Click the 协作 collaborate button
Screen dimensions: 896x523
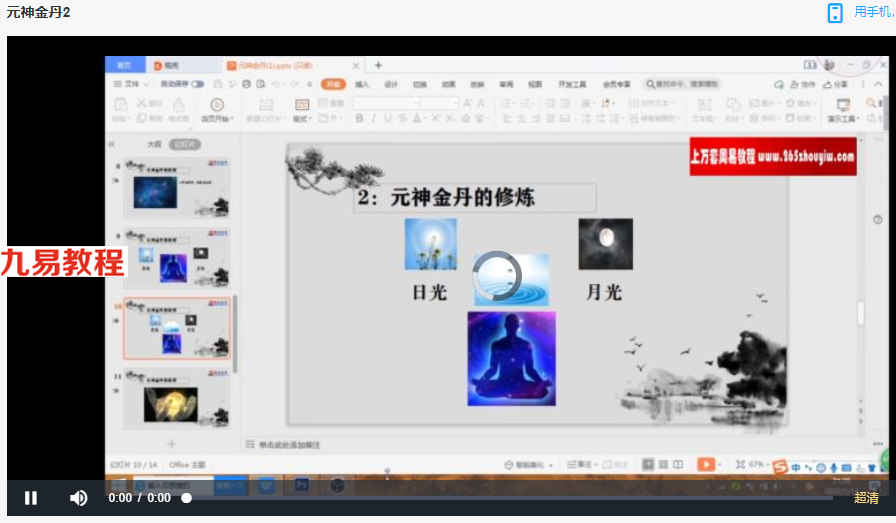pos(803,84)
